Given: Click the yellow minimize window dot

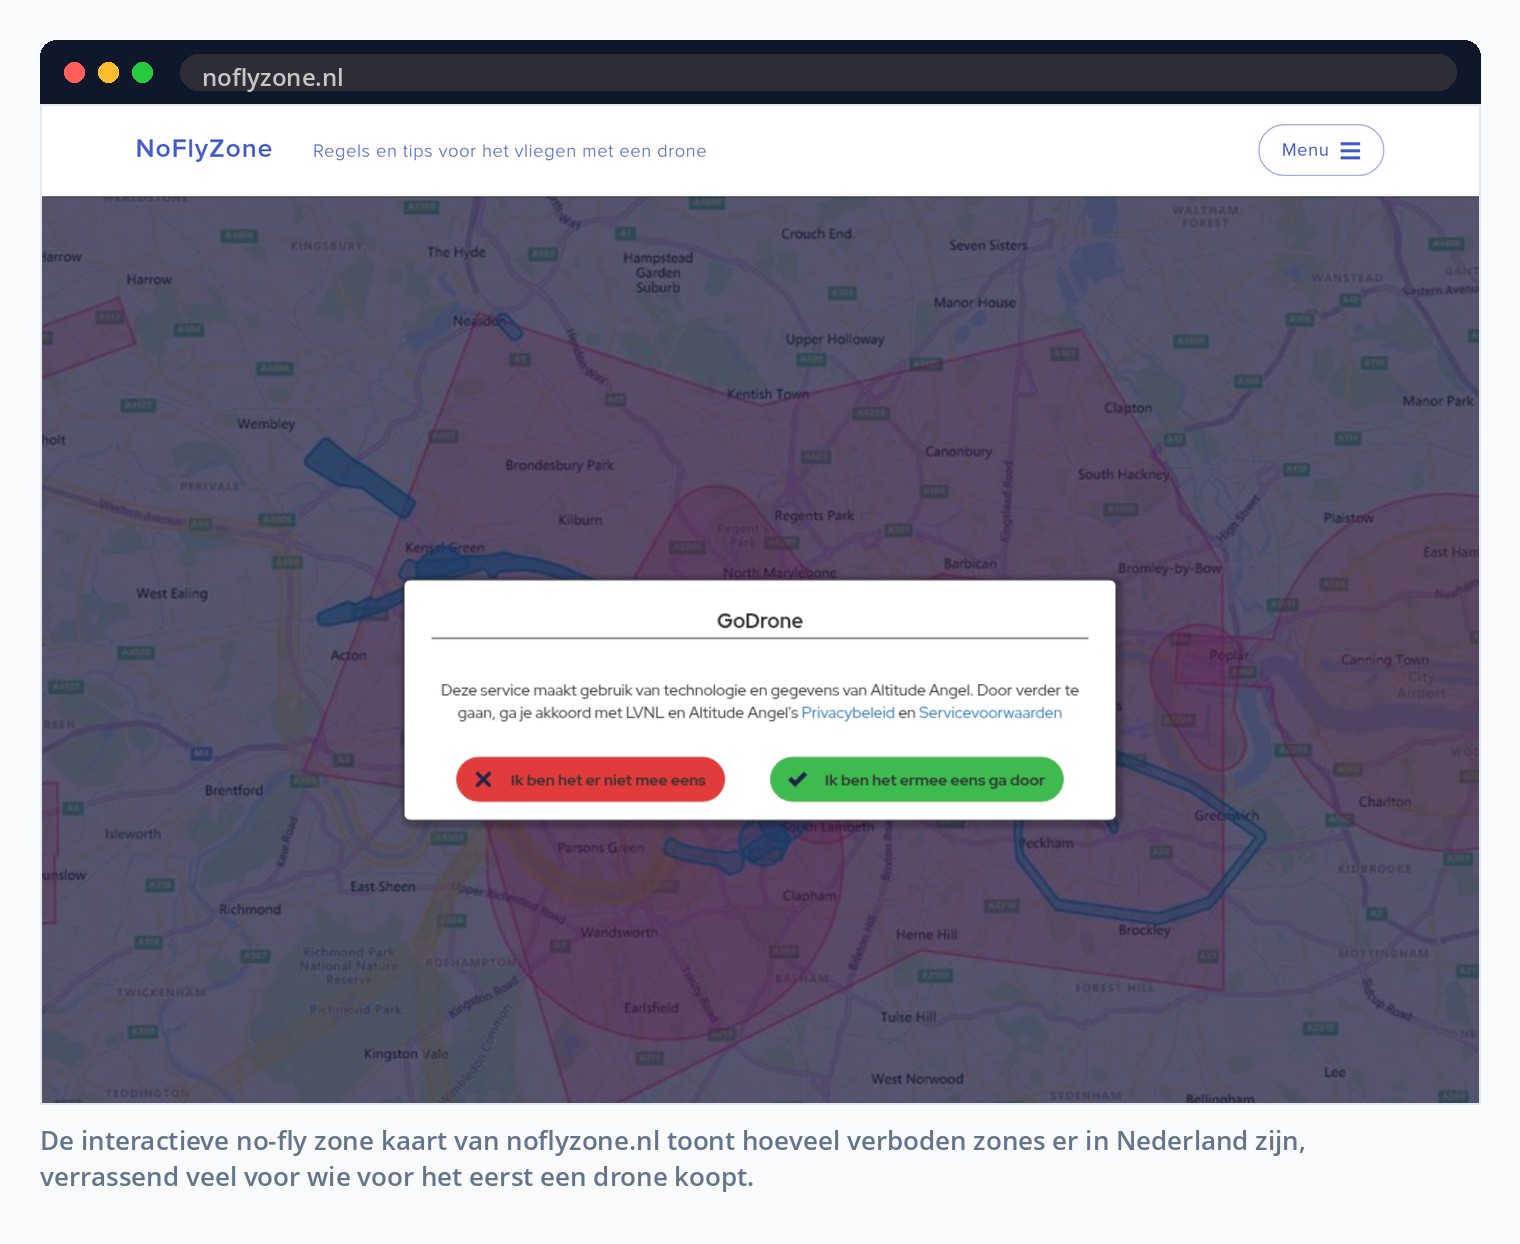Looking at the screenshot, I should 108,72.
